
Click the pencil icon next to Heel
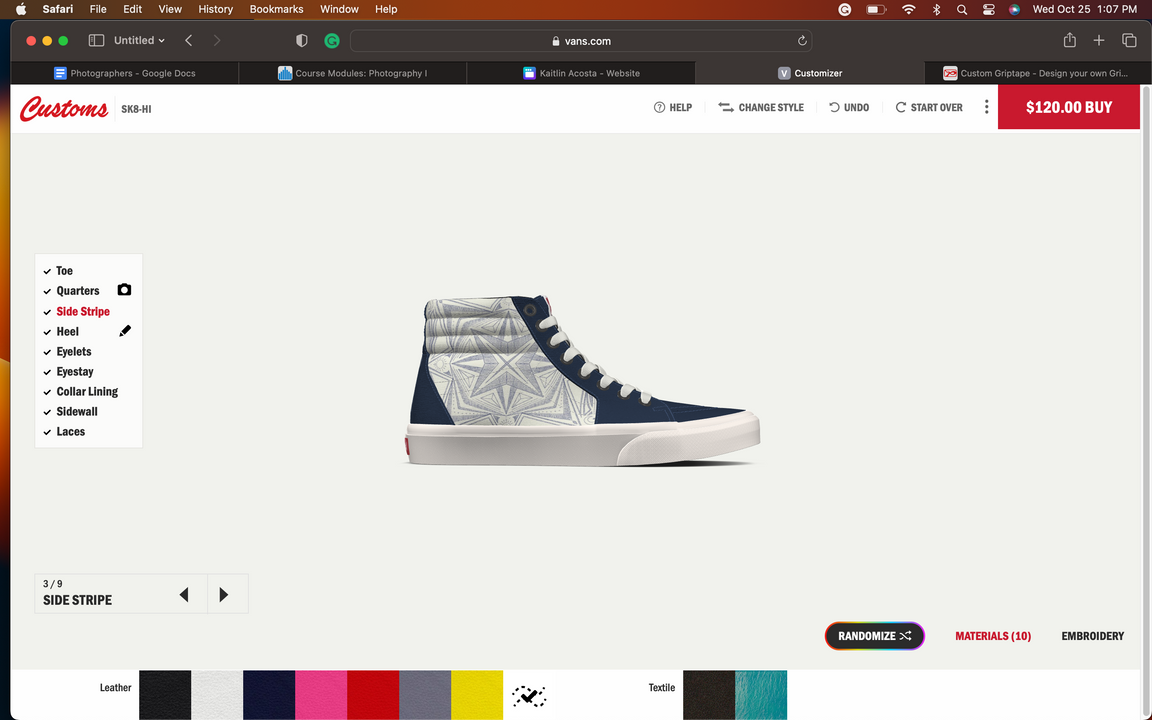[125, 331]
